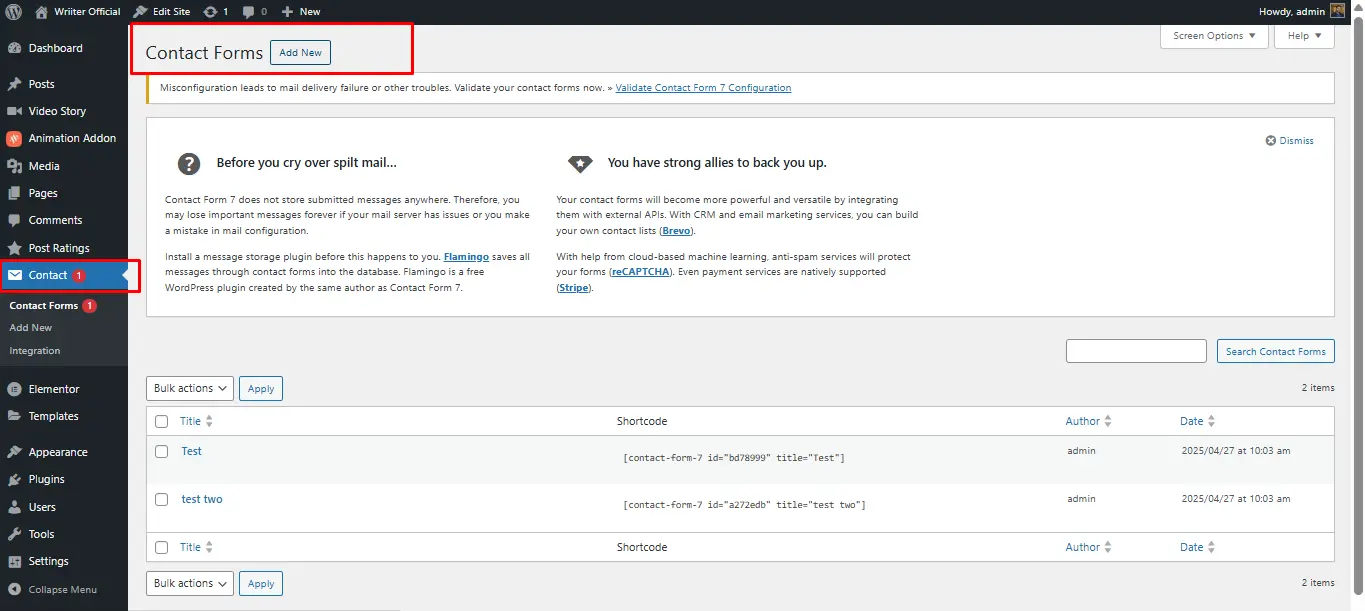Click the comments bubble icon in admin bar
This screenshot has height=611, width=1365.
248,12
